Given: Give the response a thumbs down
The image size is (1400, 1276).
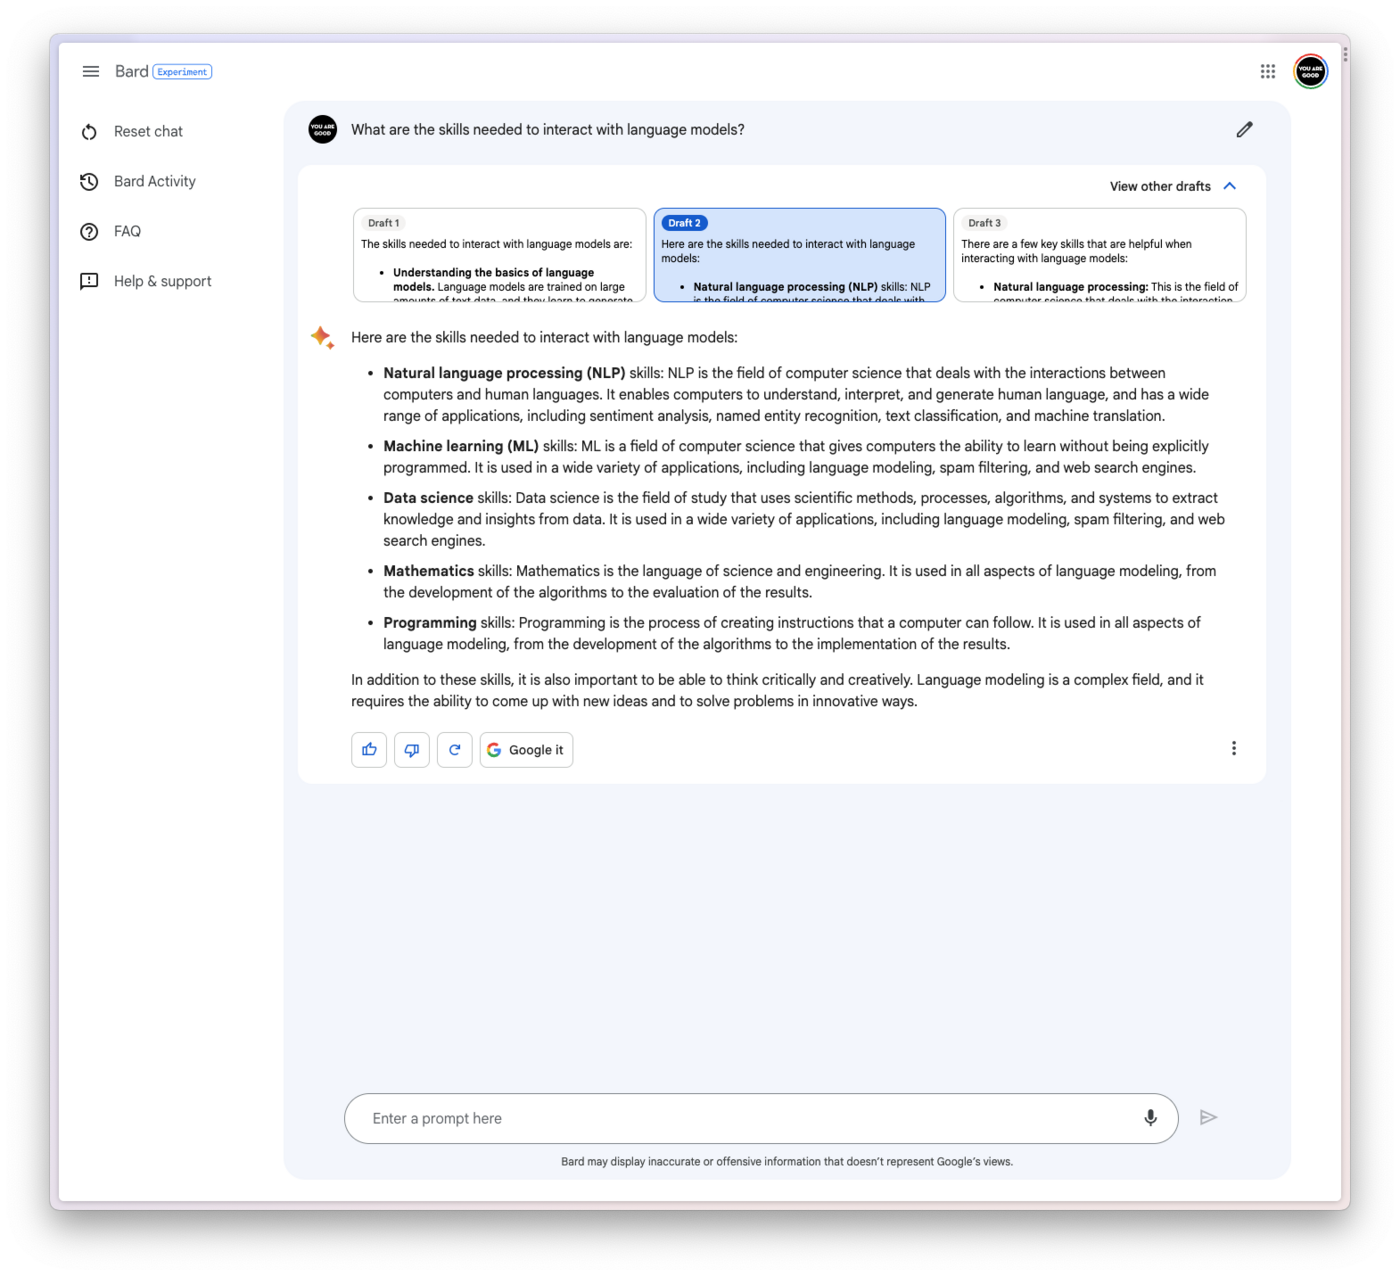Looking at the screenshot, I should pyautogui.click(x=412, y=750).
